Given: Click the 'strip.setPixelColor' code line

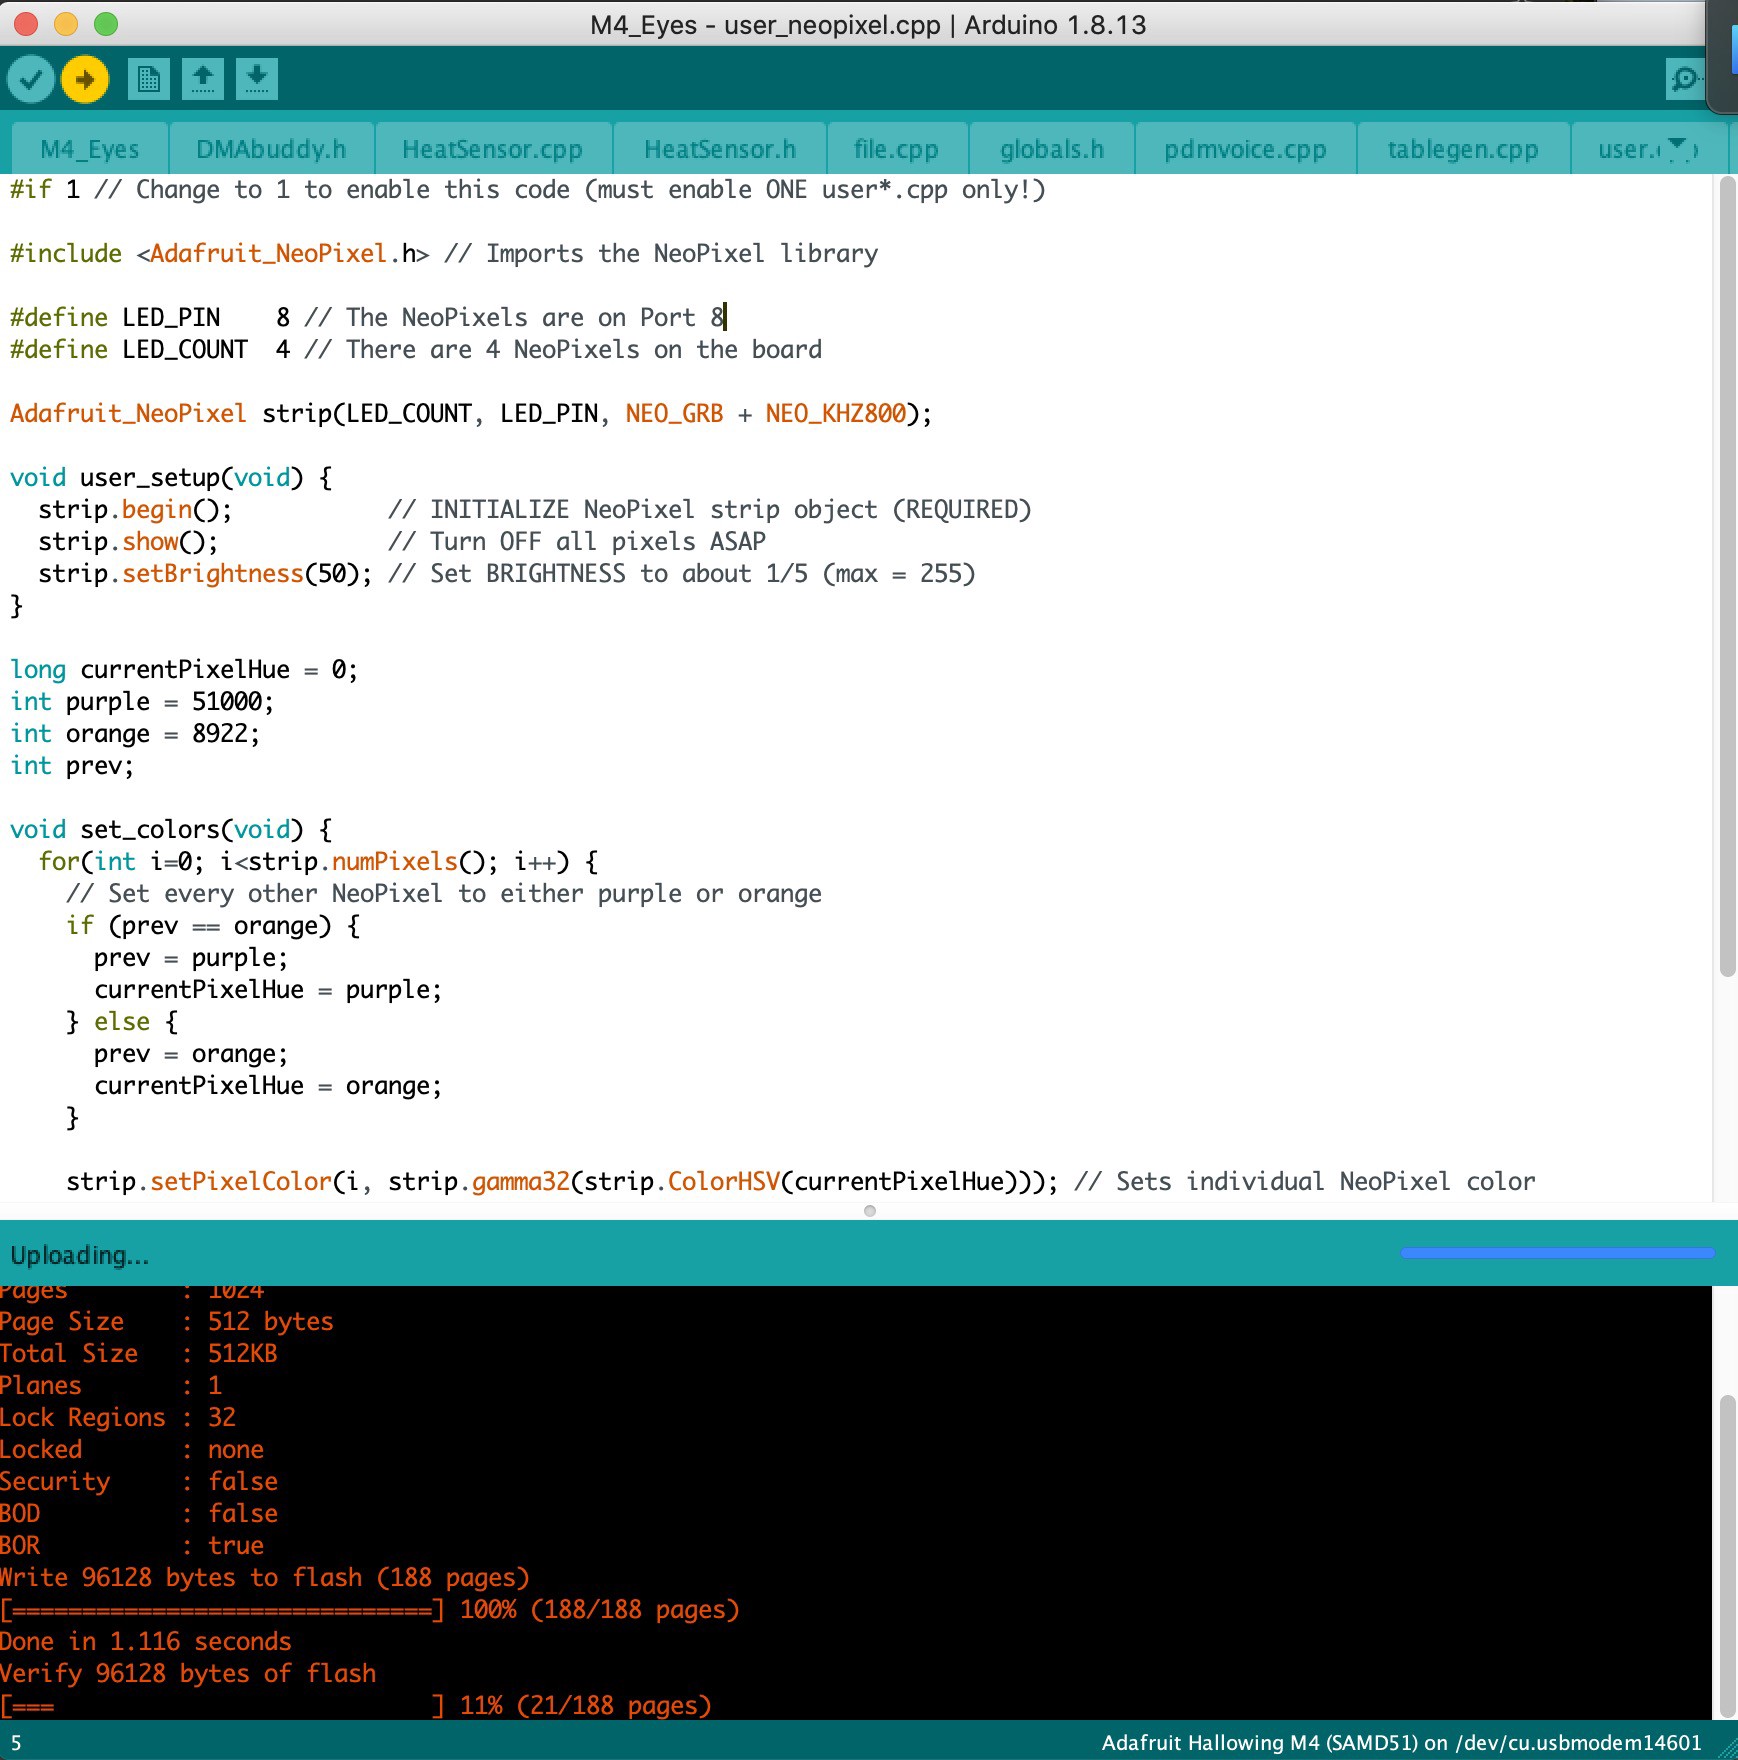Looking at the screenshot, I should tap(800, 1181).
